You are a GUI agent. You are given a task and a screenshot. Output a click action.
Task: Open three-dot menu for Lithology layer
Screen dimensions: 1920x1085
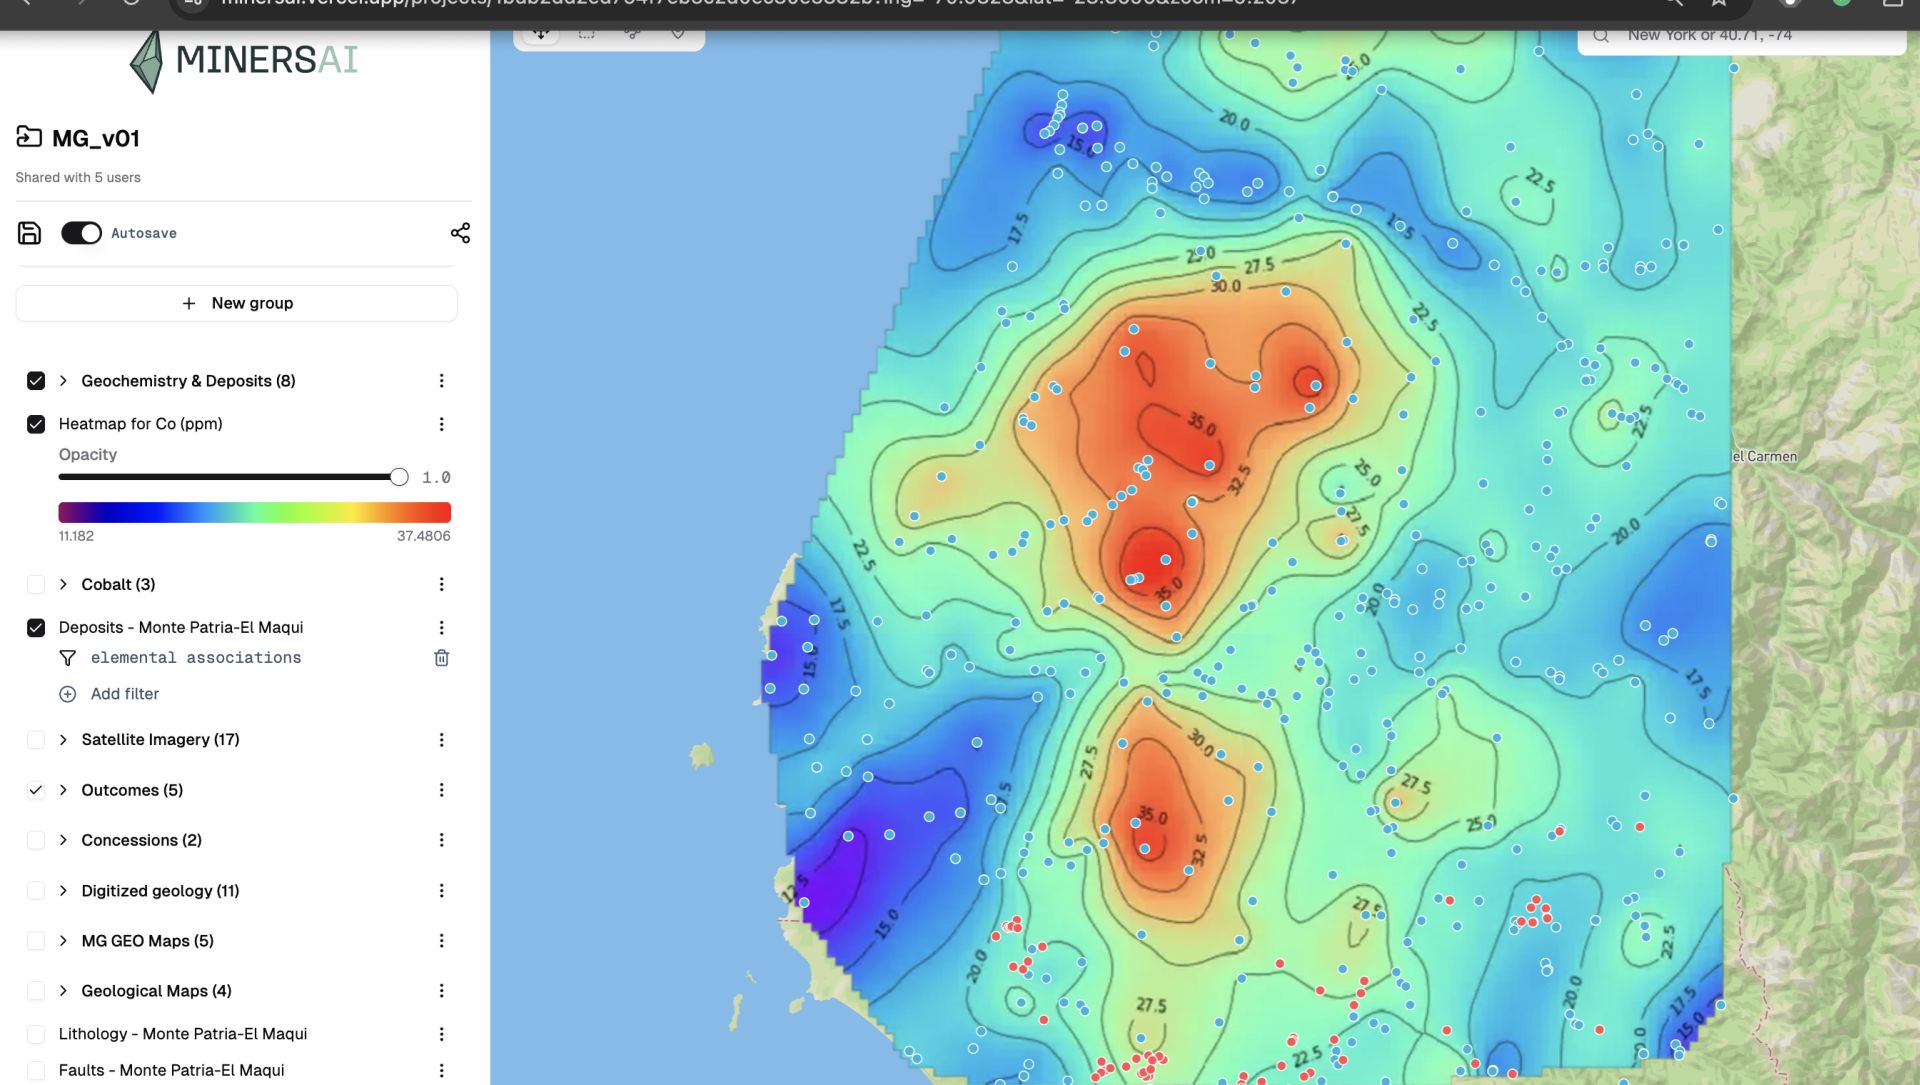(x=441, y=1034)
